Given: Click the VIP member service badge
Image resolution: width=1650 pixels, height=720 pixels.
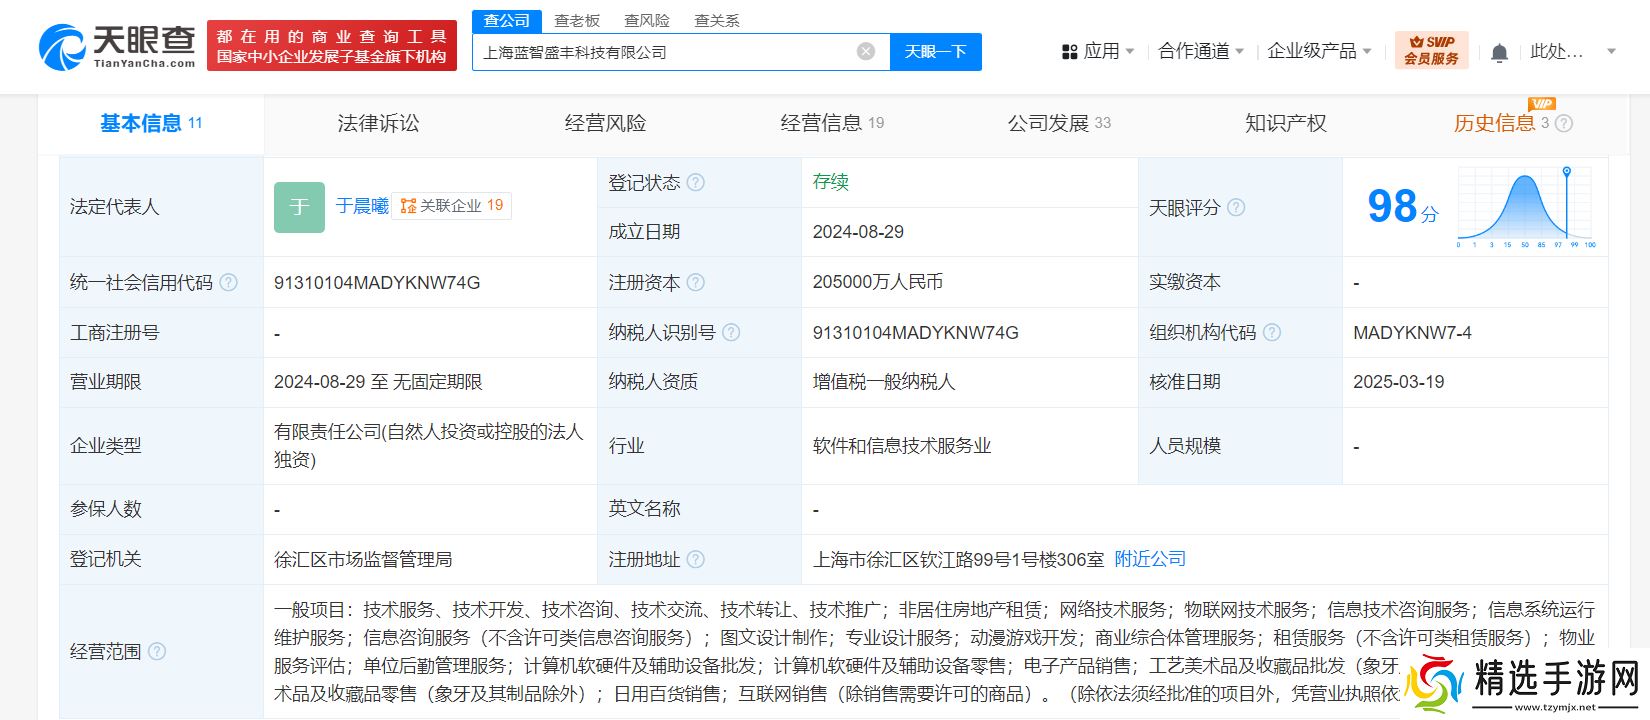Looking at the screenshot, I should tap(1431, 50).
